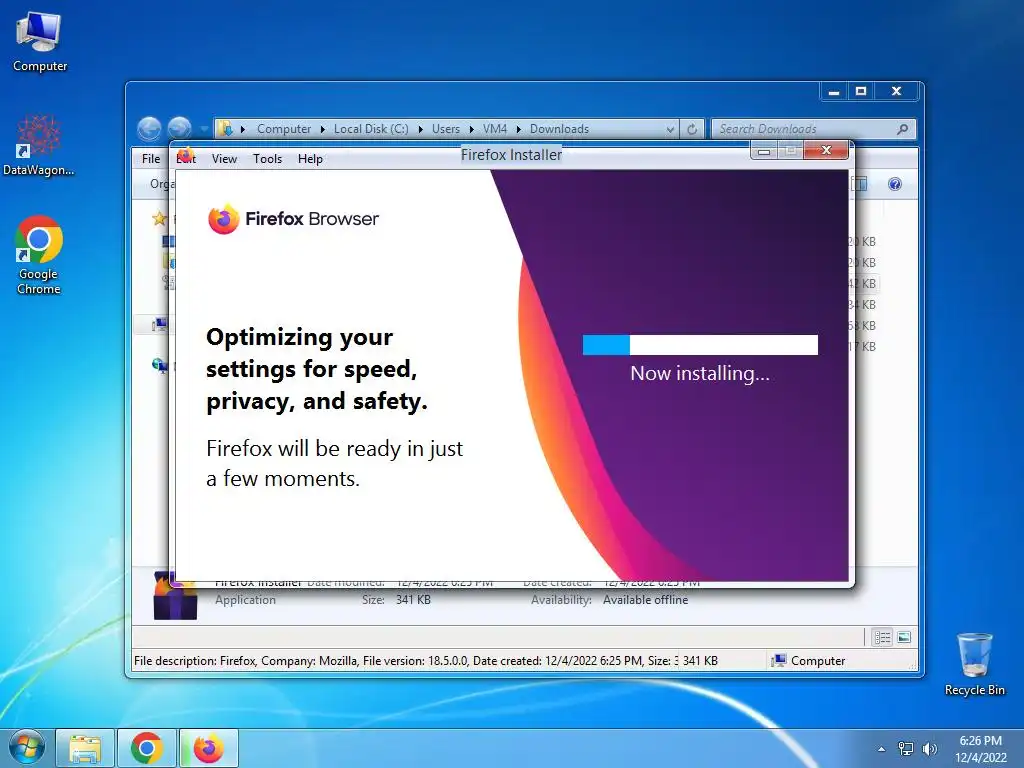This screenshot has width=1024, height=768.
Task: Open the File menu in Explorer
Action: (151, 159)
